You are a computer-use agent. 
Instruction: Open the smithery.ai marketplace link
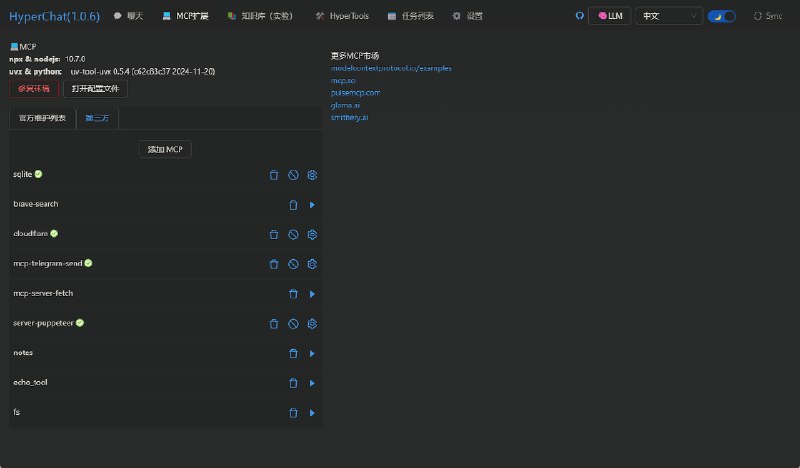click(350, 117)
